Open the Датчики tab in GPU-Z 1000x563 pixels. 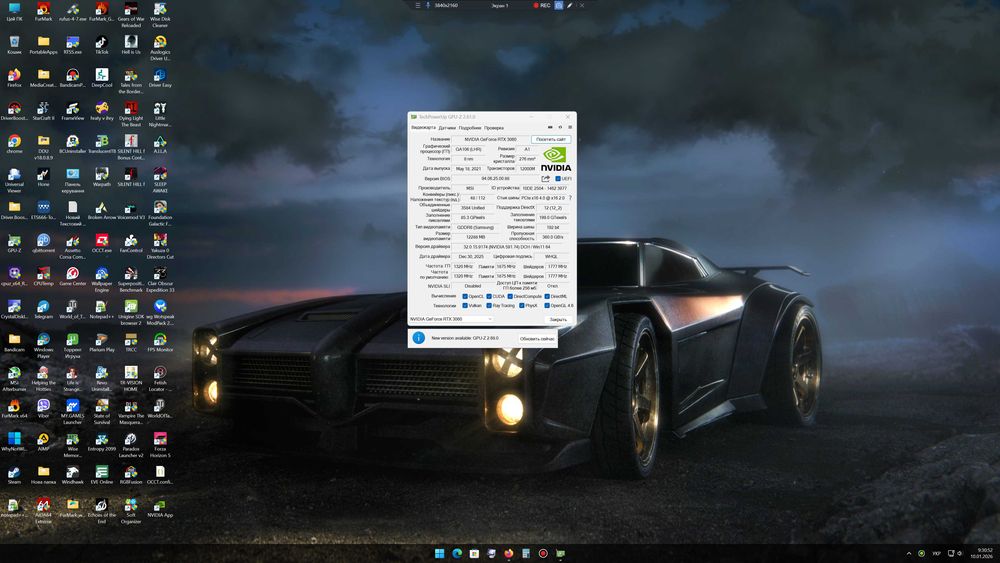pyautogui.click(x=447, y=128)
